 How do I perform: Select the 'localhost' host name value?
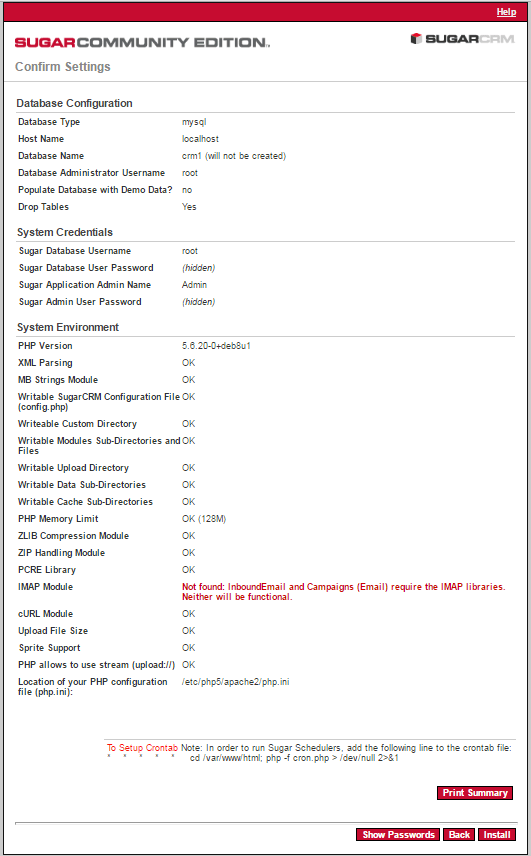click(200, 139)
